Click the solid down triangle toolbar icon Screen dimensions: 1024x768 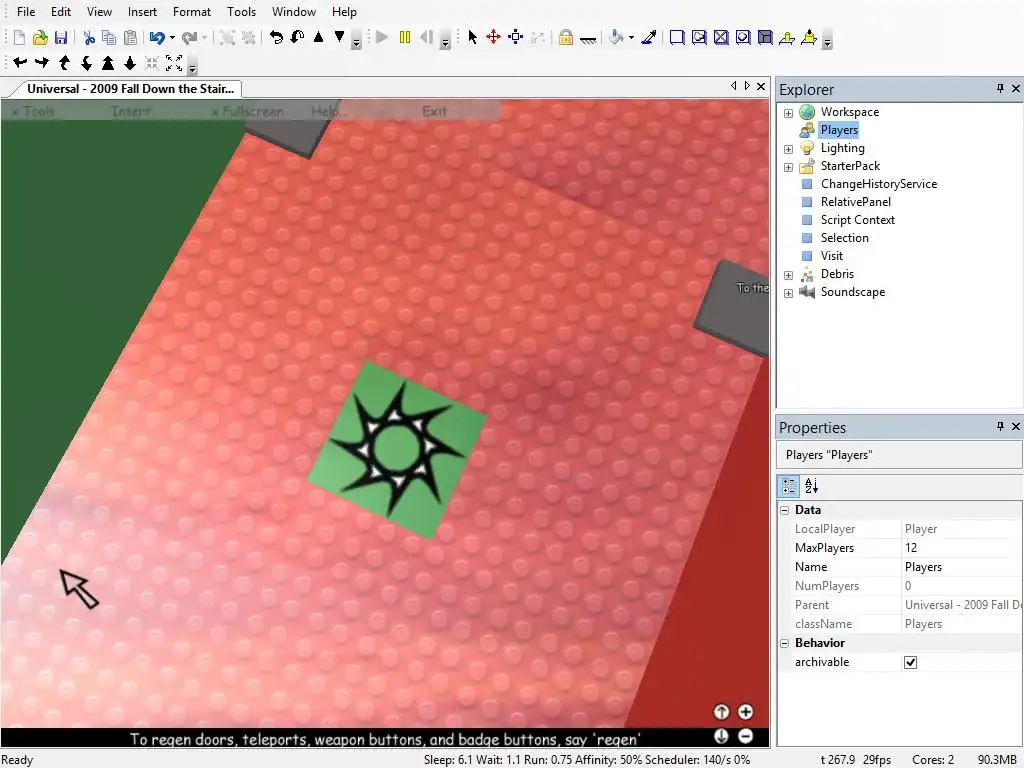(340, 37)
